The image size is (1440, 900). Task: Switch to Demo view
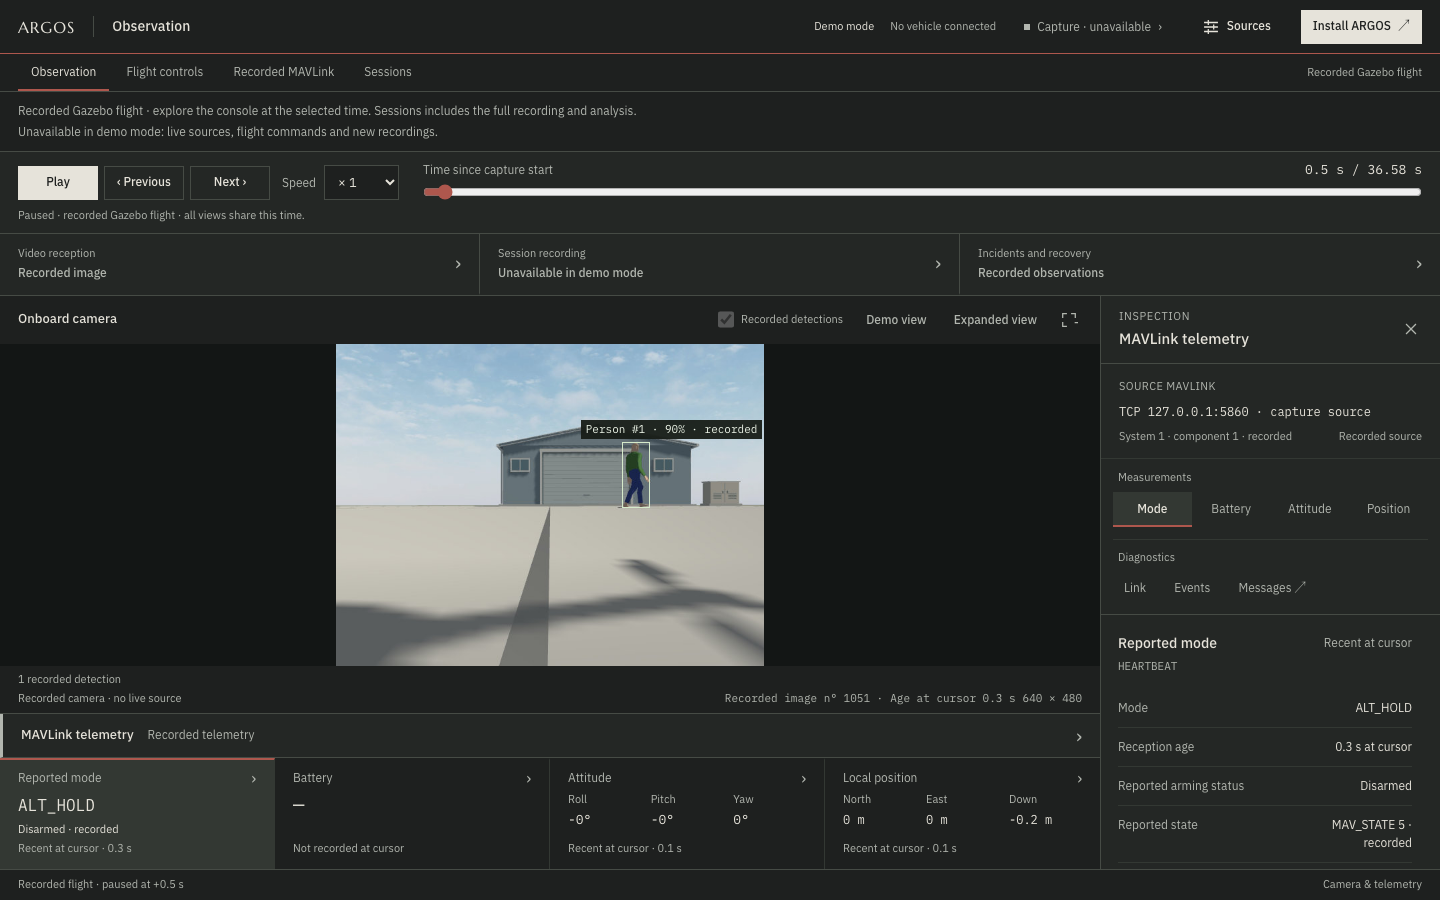click(896, 320)
